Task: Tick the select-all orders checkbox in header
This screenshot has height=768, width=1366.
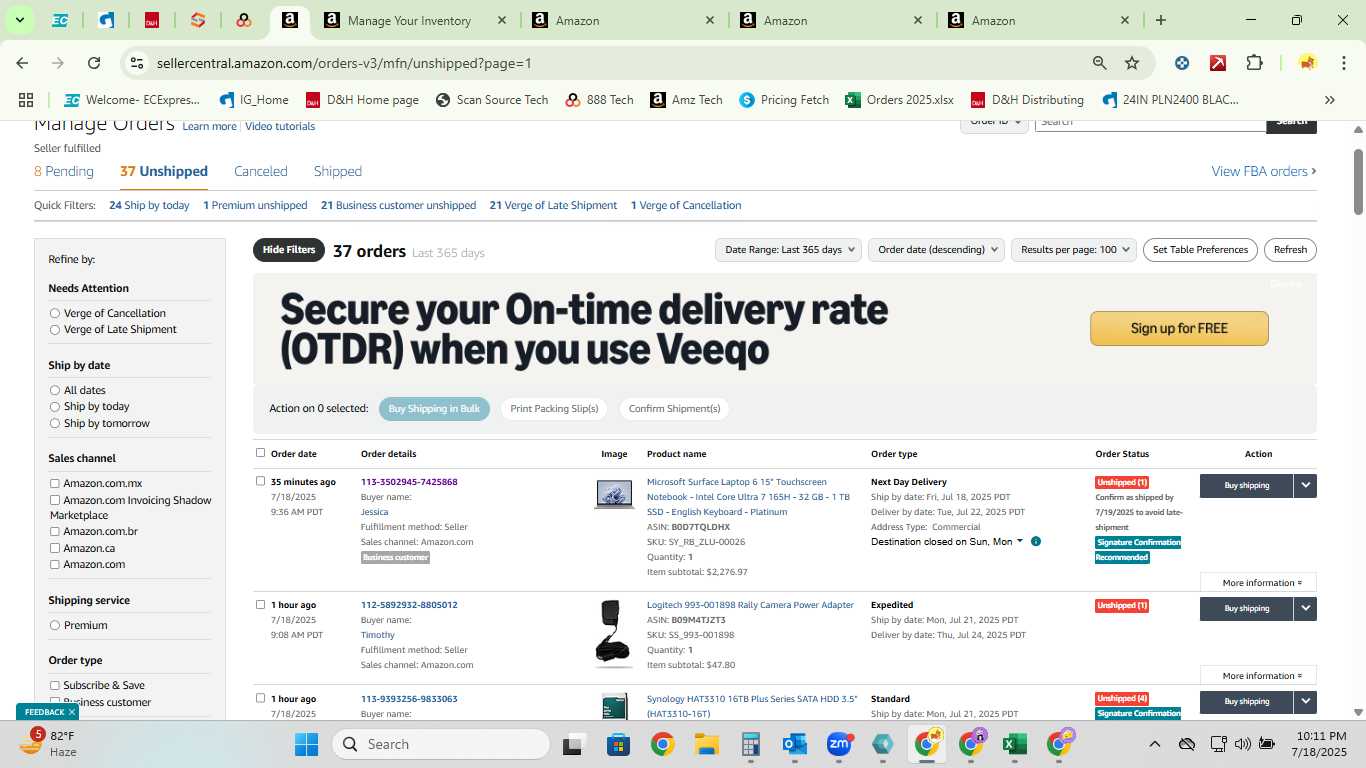Action: point(260,453)
